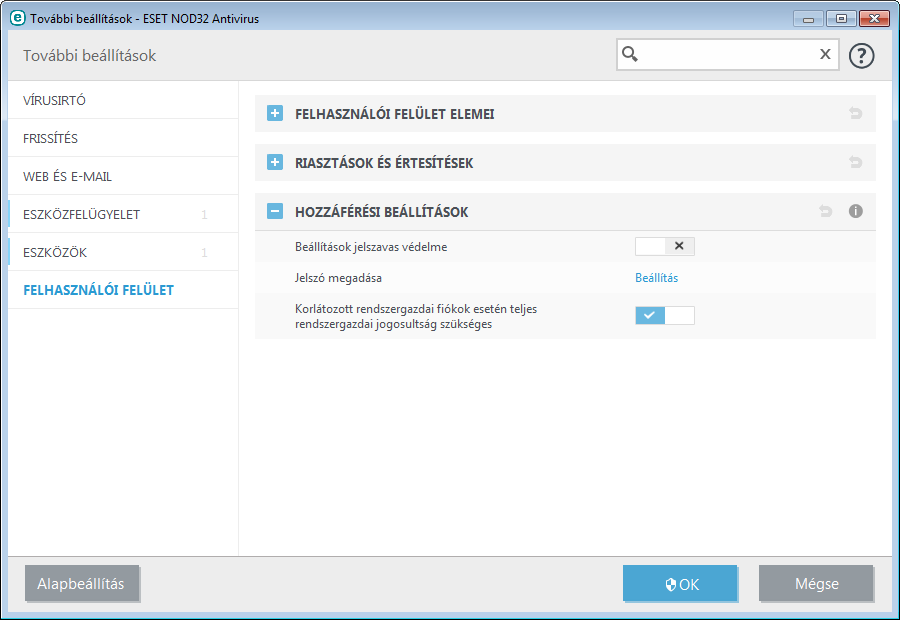Click the Beállítás link for Jelszó megadása
900x620 pixels.
[x=656, y=278]
